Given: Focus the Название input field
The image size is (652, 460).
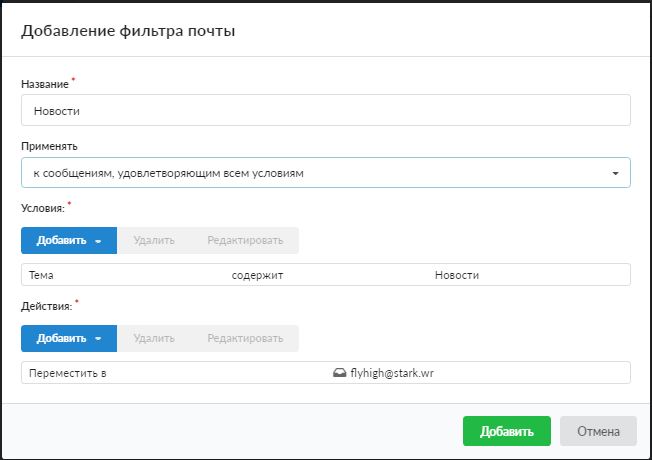Looking at the screenshot, I should [325, 111].
